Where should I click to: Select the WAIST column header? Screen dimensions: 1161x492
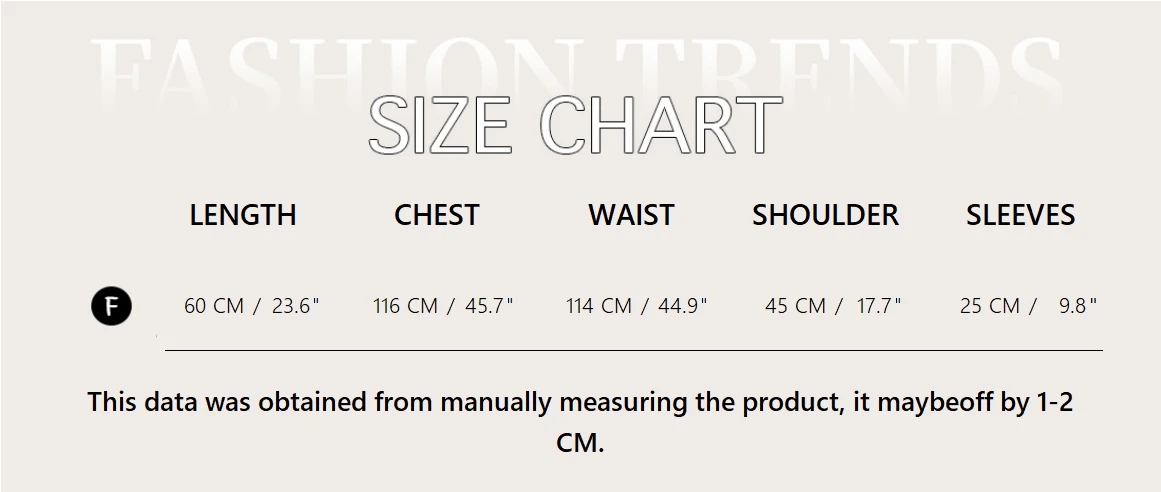[x=631, y=215]
